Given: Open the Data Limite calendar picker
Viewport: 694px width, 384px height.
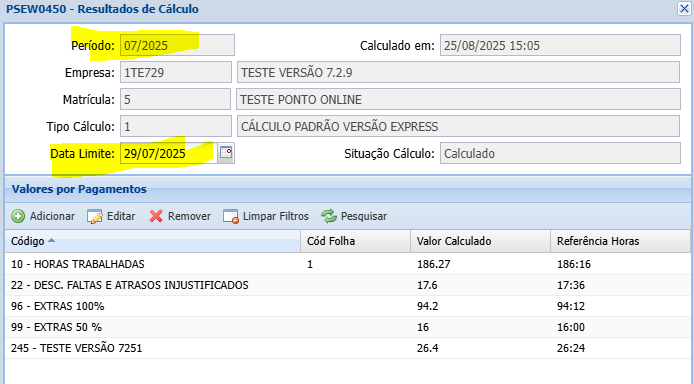Looking at the screenshot, I should tap(226, 153).
